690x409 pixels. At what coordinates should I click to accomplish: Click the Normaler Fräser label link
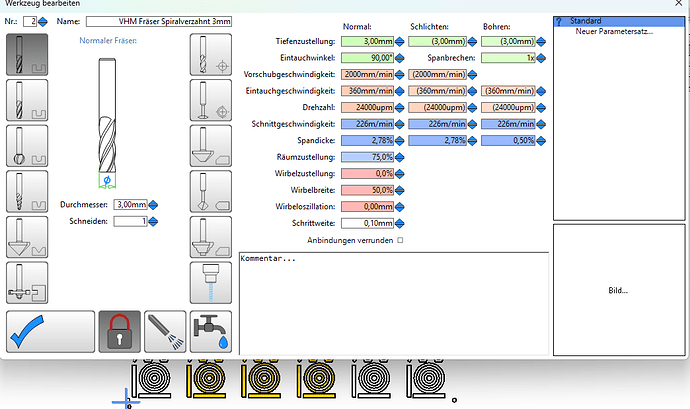click(108, 41)
